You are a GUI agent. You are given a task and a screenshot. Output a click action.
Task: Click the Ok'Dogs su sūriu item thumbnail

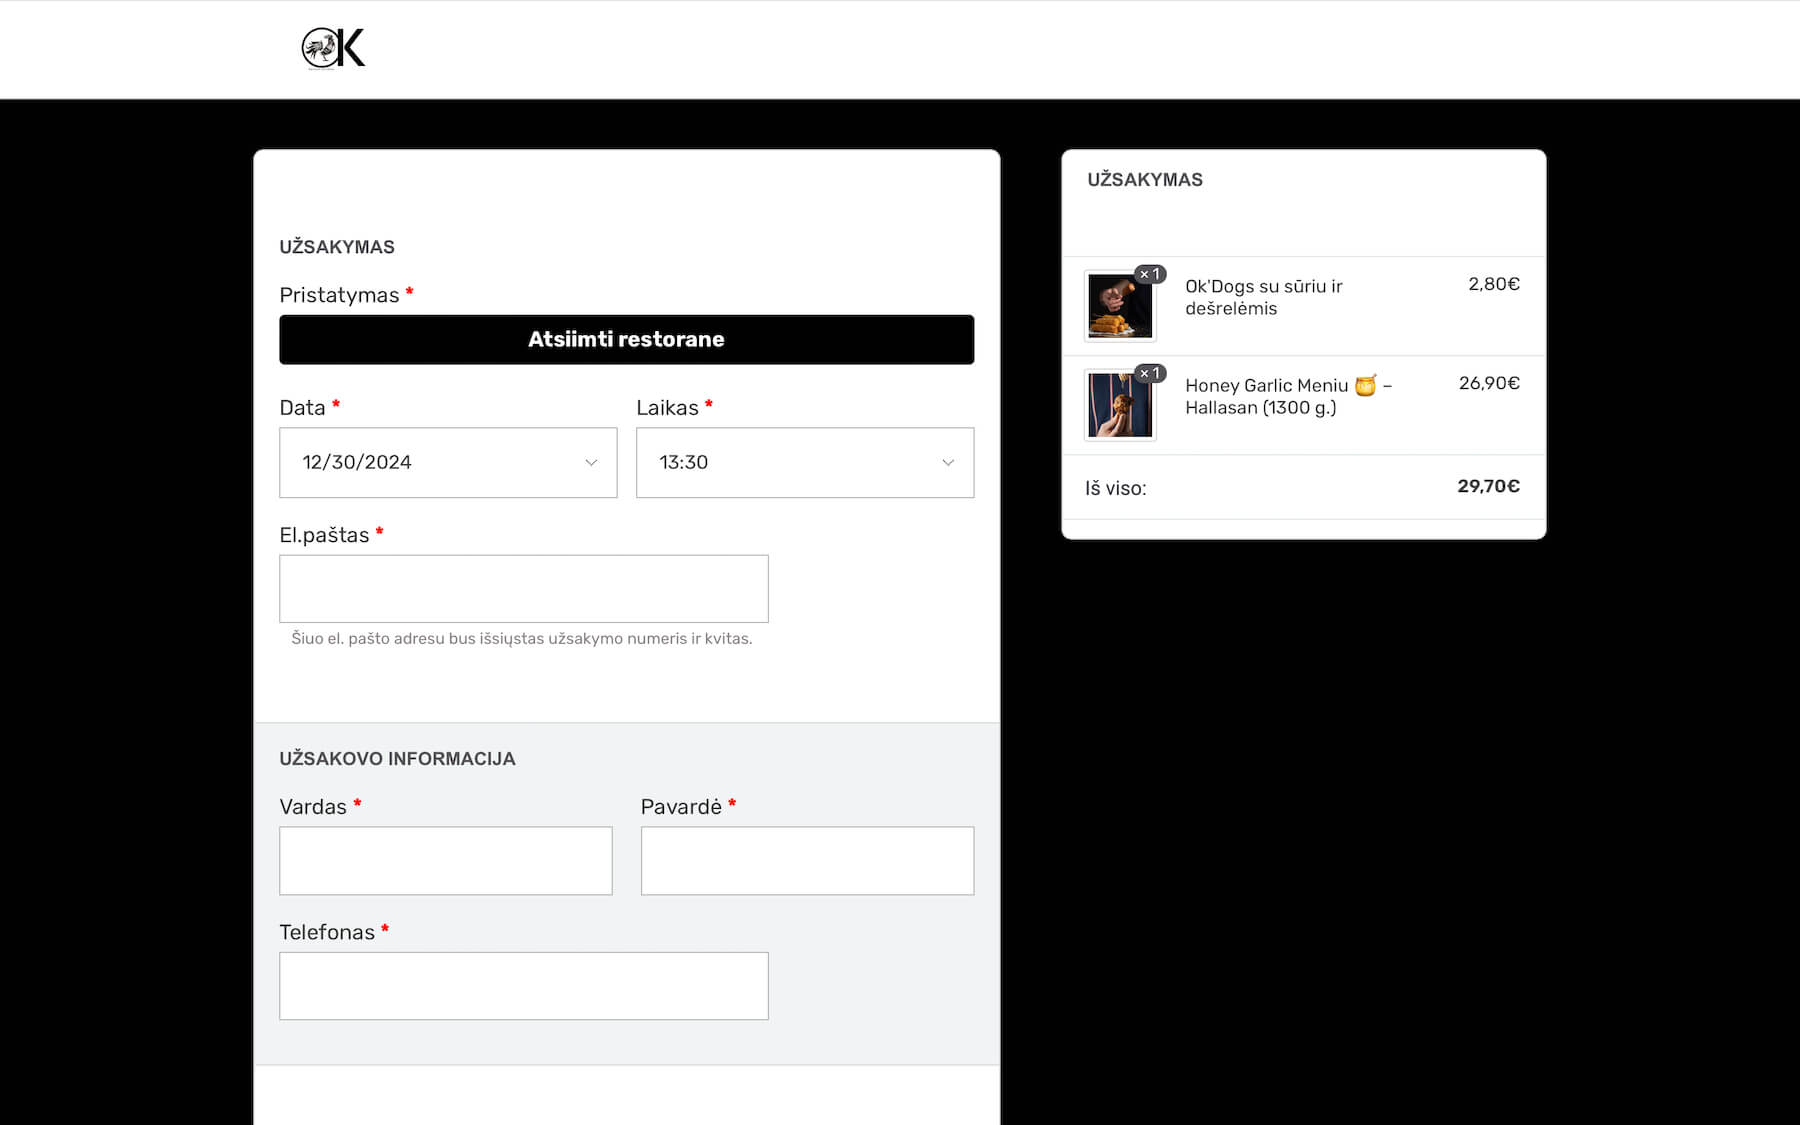coord(1120,305)
